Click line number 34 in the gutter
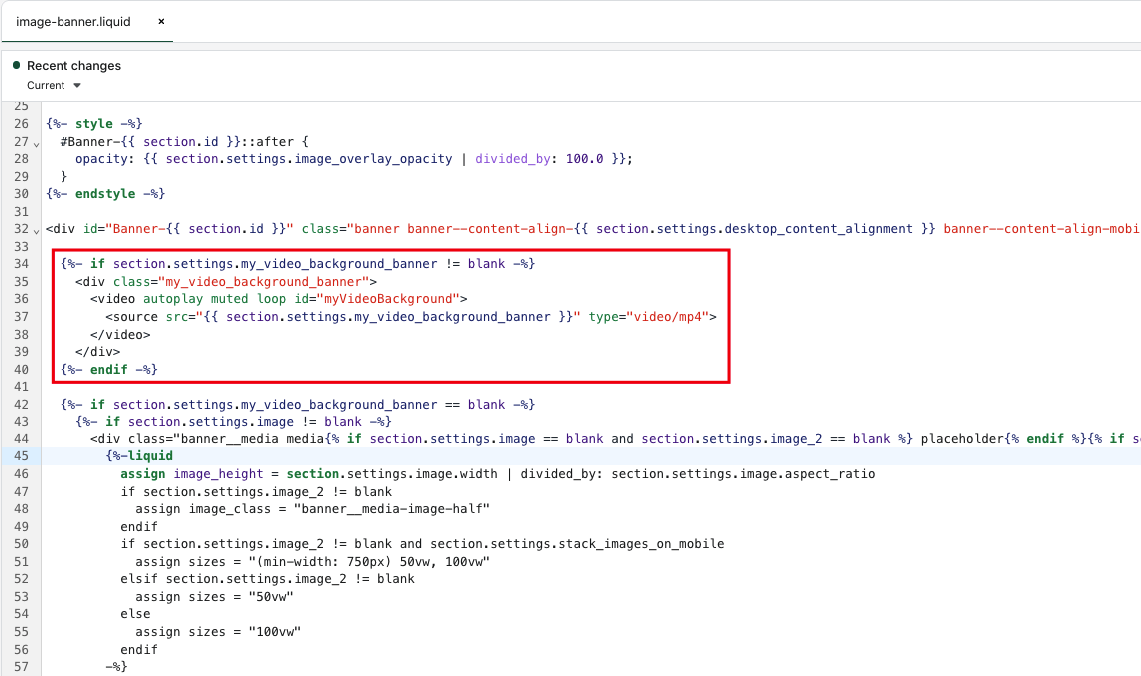Screen dimensions: 1141x676 [x=20, y=263]
